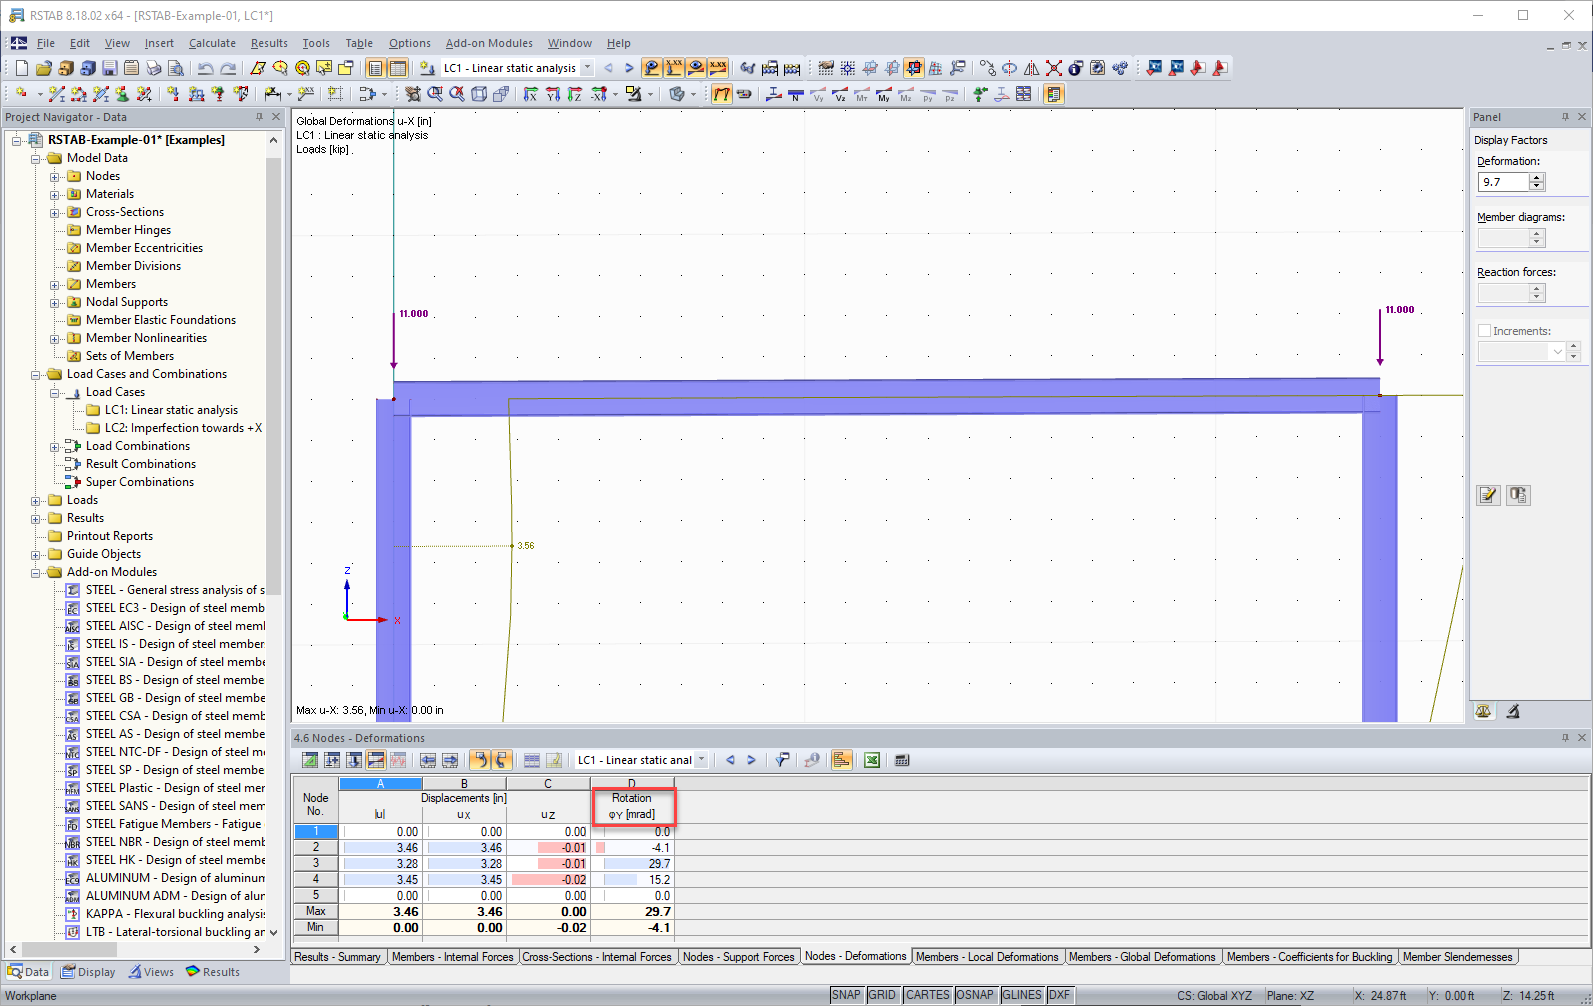Click the My moment diagram icon

(884, 94)
